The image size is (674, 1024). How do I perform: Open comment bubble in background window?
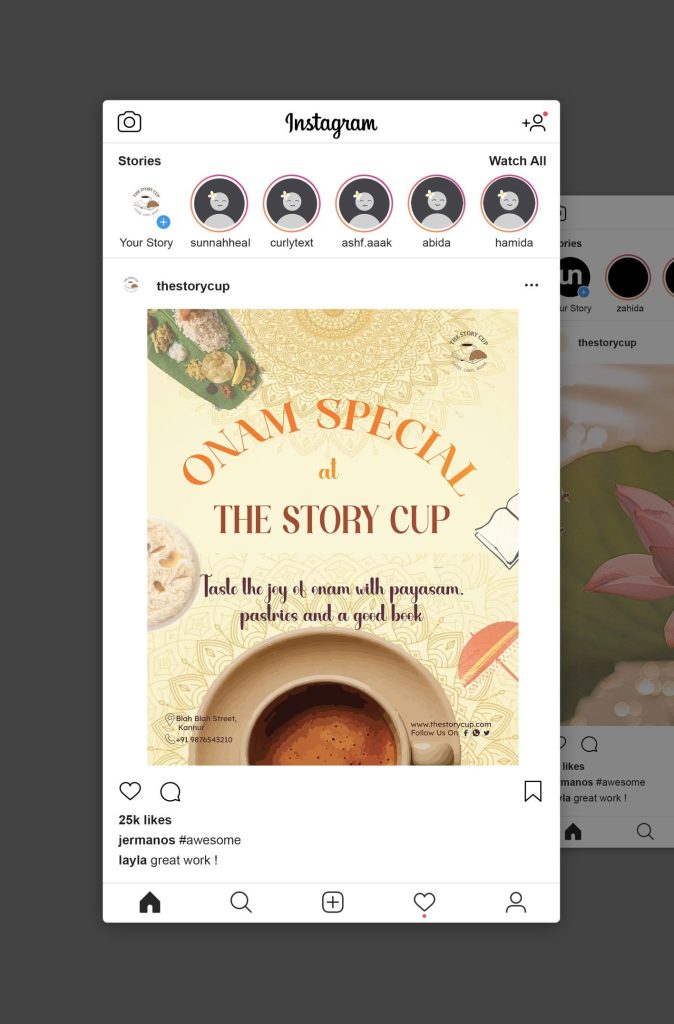589,744
